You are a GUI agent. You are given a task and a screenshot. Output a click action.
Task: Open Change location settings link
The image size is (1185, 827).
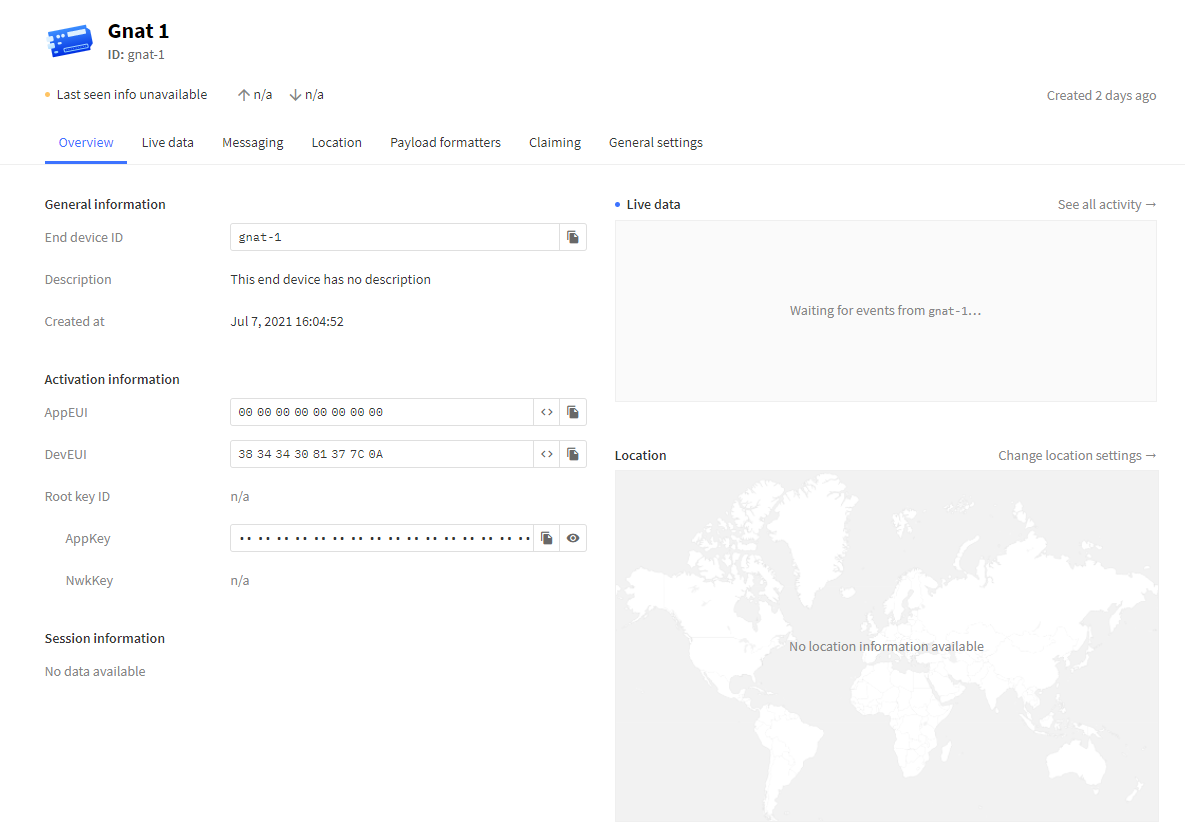(x=1076, y=455)
